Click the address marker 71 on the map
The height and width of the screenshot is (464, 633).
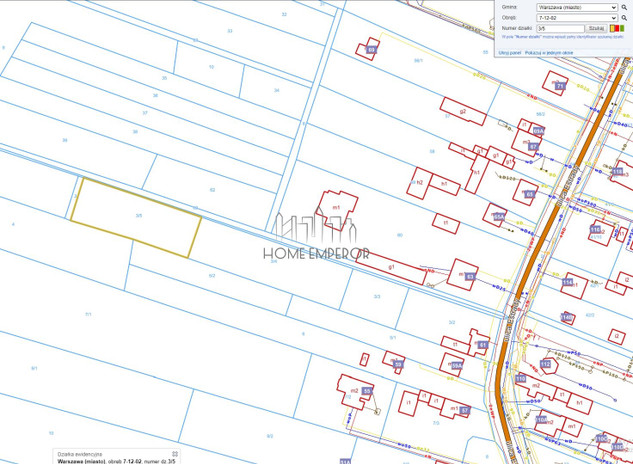(x=560, y=87)
